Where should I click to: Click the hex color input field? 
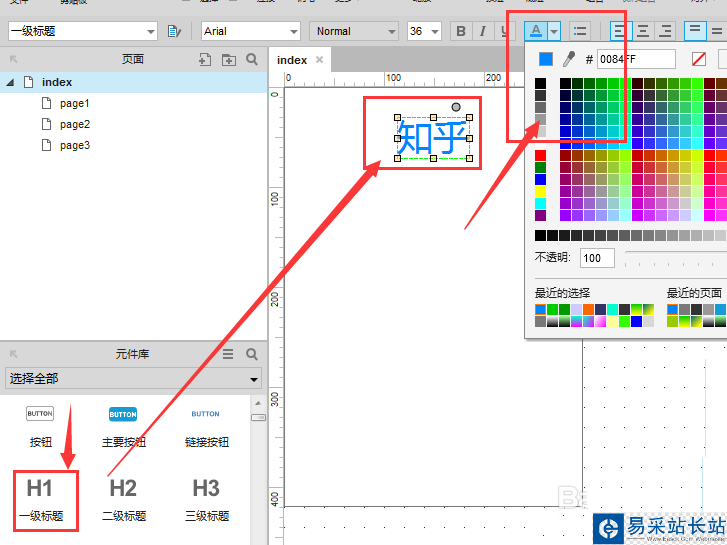(636, 59)
